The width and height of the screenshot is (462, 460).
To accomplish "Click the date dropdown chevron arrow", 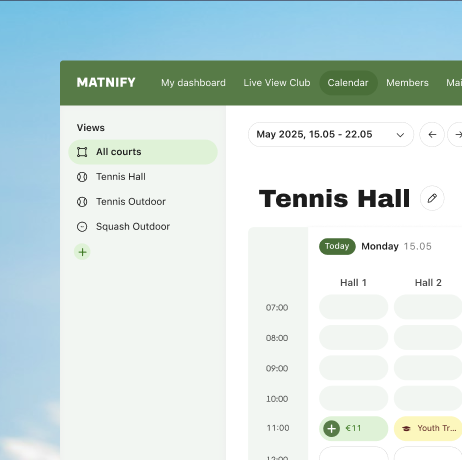I will point(400,135).
